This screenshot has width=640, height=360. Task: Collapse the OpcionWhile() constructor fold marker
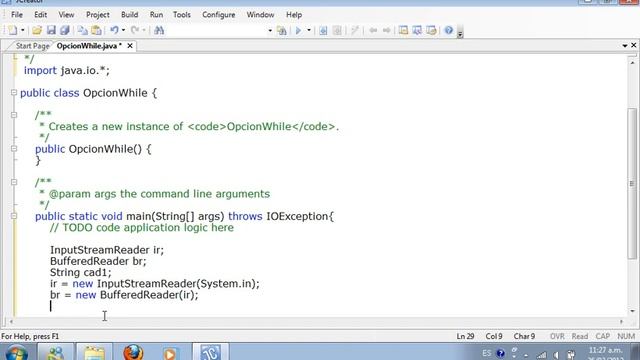tap(13, 149)
